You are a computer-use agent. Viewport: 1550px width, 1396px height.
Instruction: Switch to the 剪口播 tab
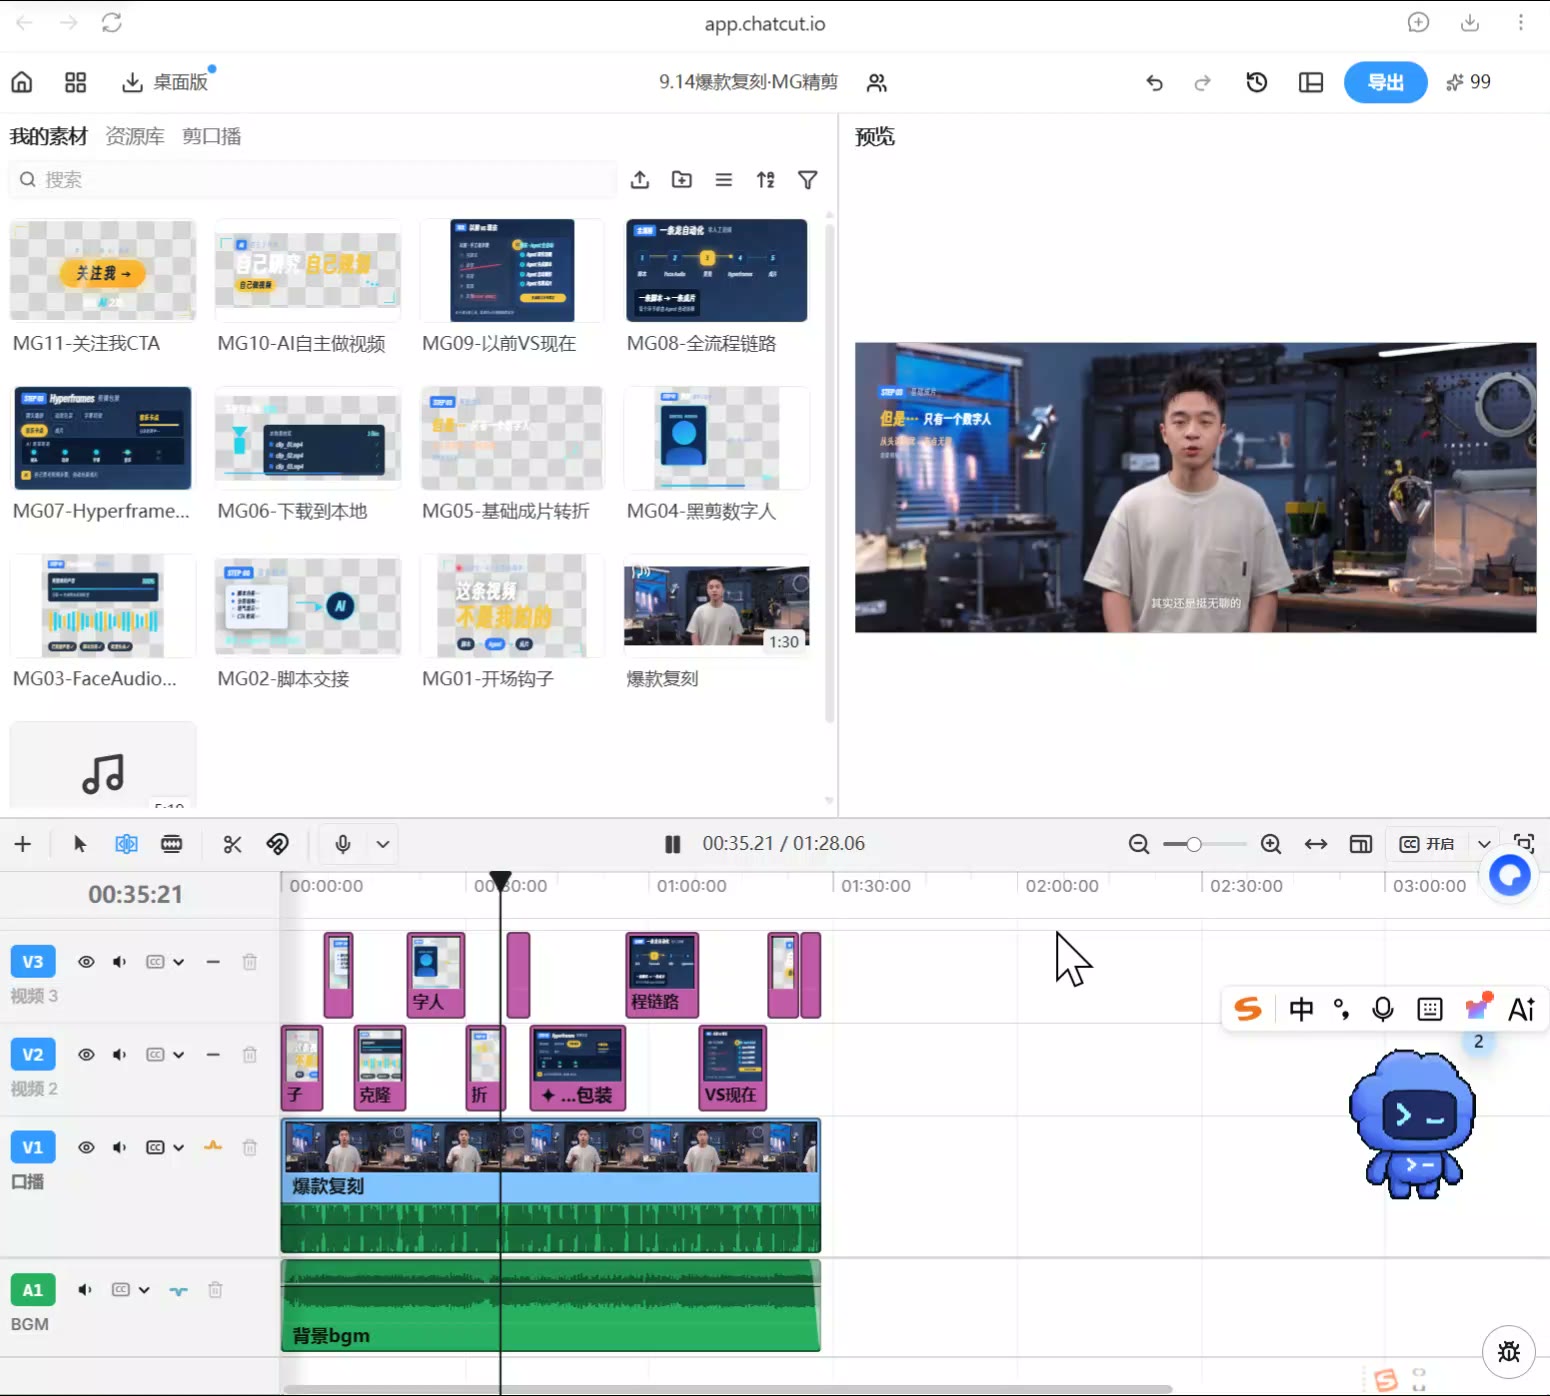click(x=212, y=136)
